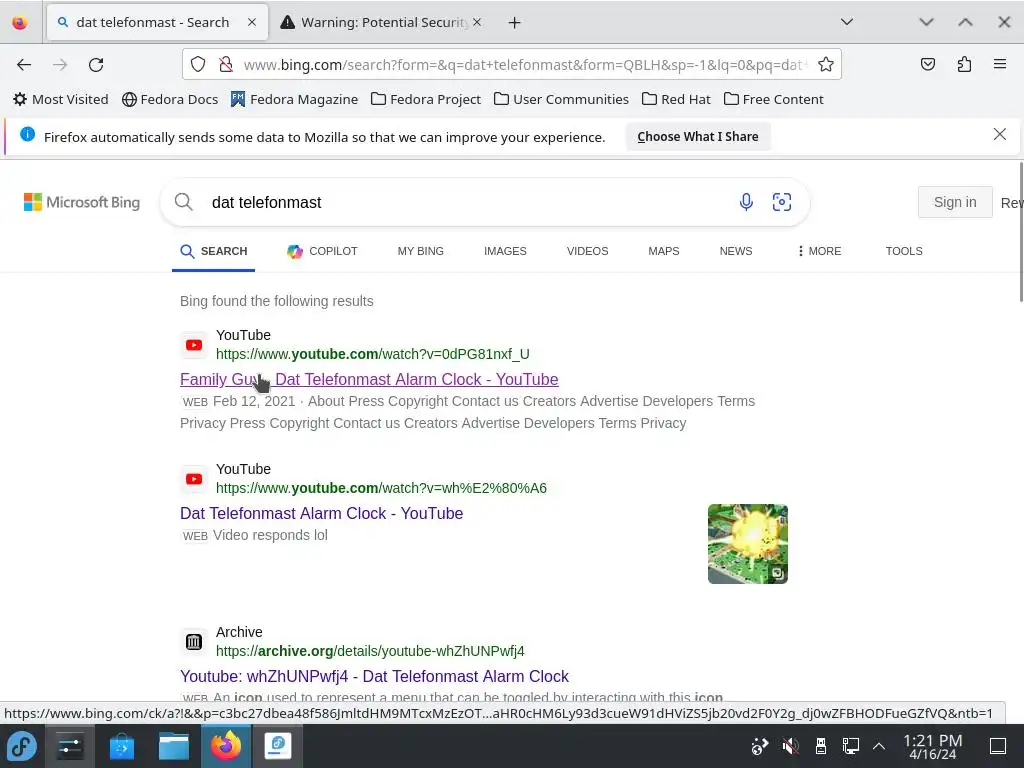Reload the current Bing page
This screenshot has width=1024, height=768.
[x=96, y=65]
